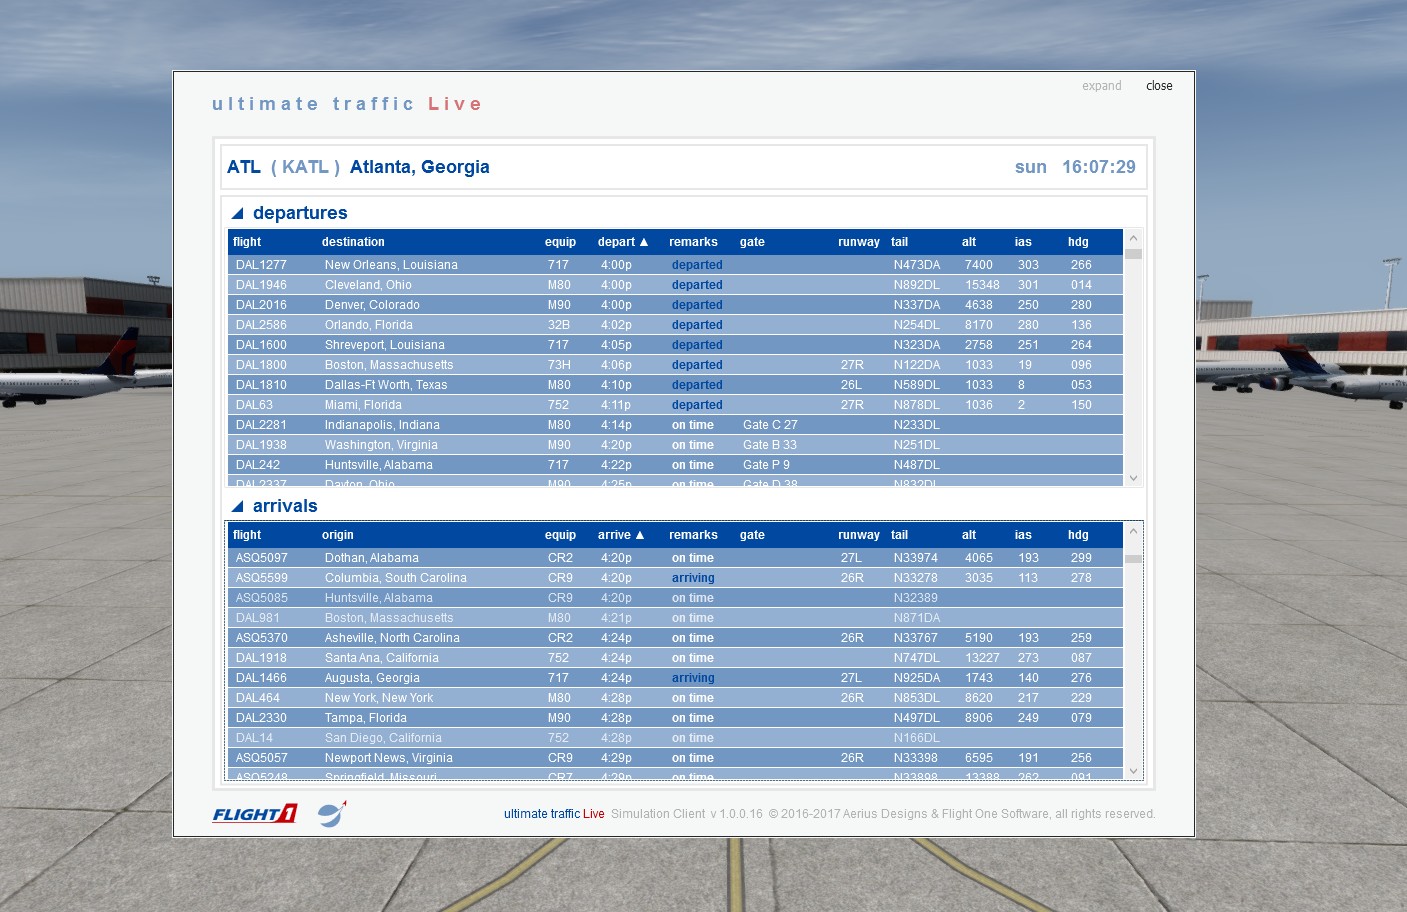1407x912 pixels.
Task: Click Gate B 33 cell
Action: point(770,445)
